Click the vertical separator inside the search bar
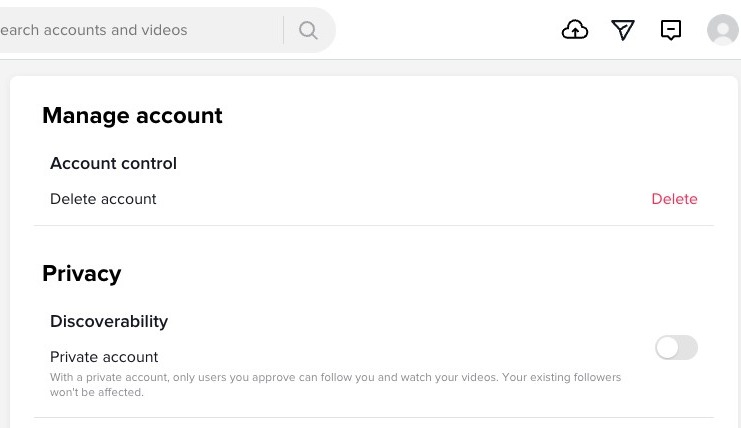The height and width of the screenshot is (428, 741). pos(284,30)
